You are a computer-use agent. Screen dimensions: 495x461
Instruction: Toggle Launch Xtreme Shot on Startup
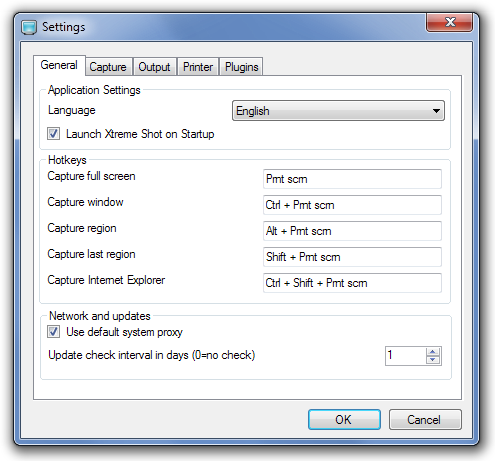coord(53,134)
